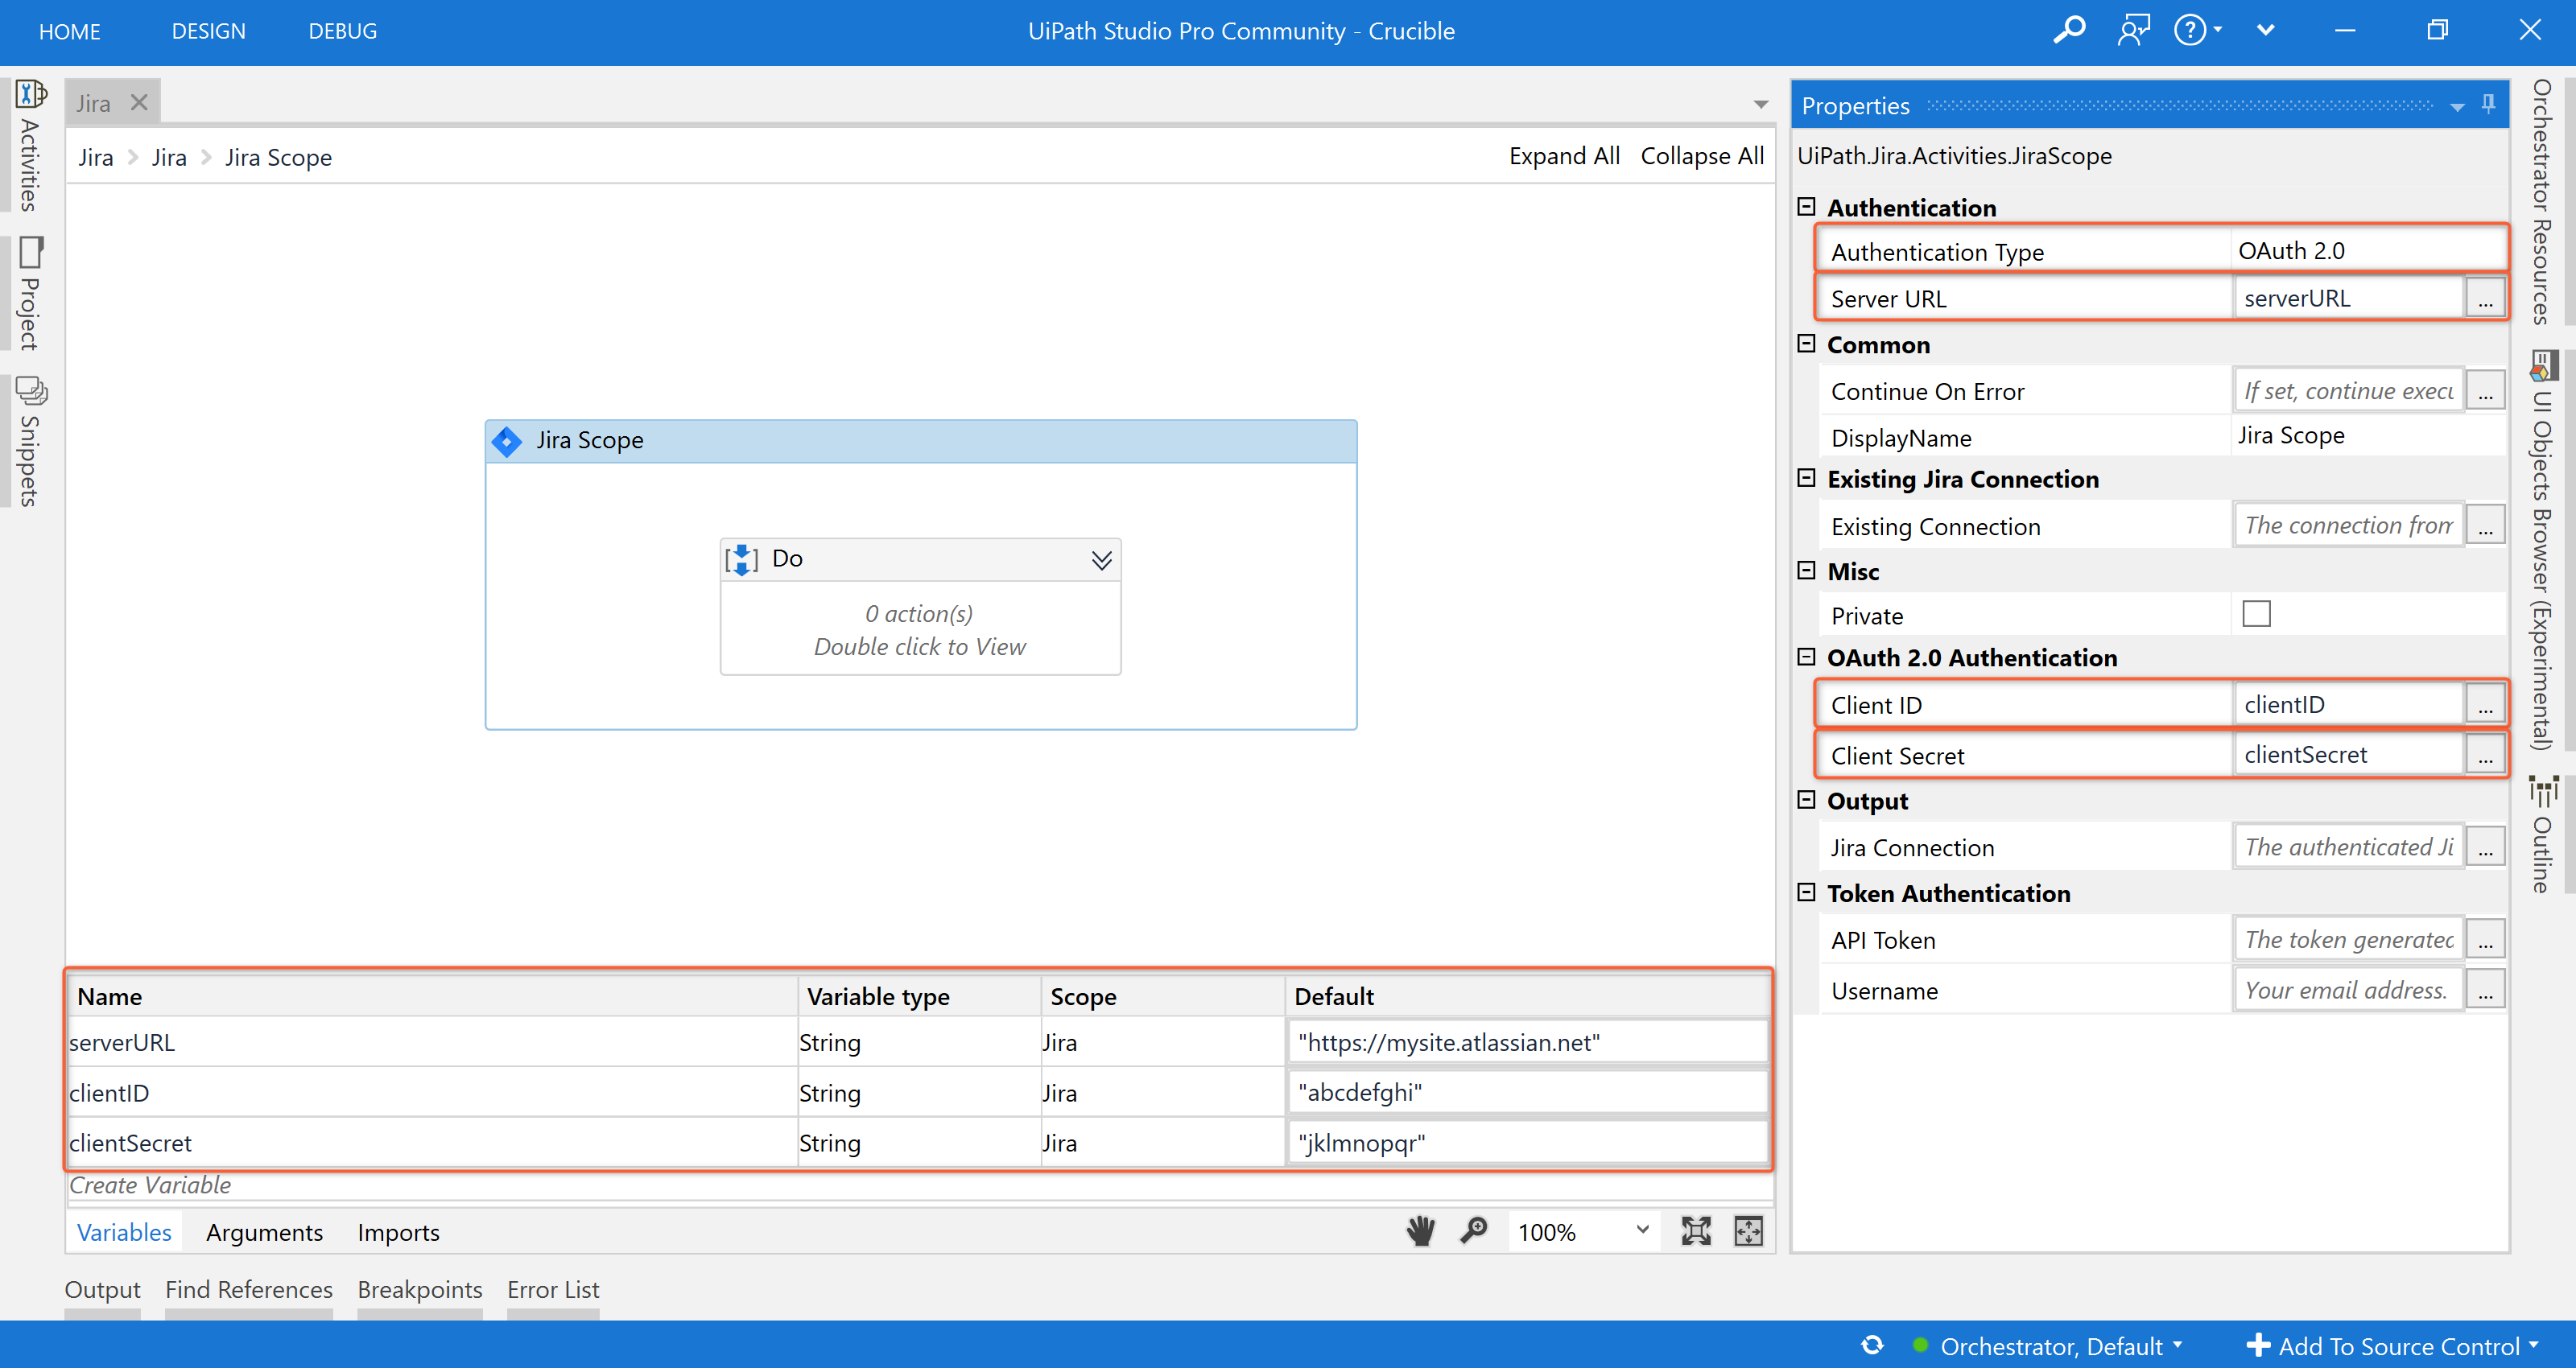This screenshot has width=2576, height=1368.
Task: Open the Outline panel icon
Action: (x=2543, y=791)
